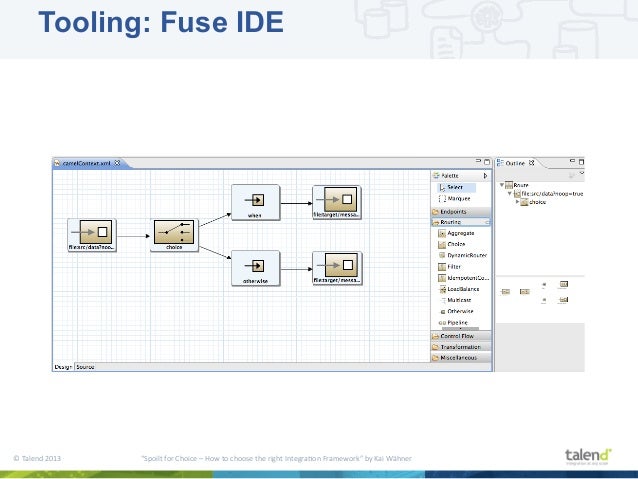Expand the Miscellaneous palette drawer
Image resolution: width=638 pixels, height=479 pixels.
461,358
